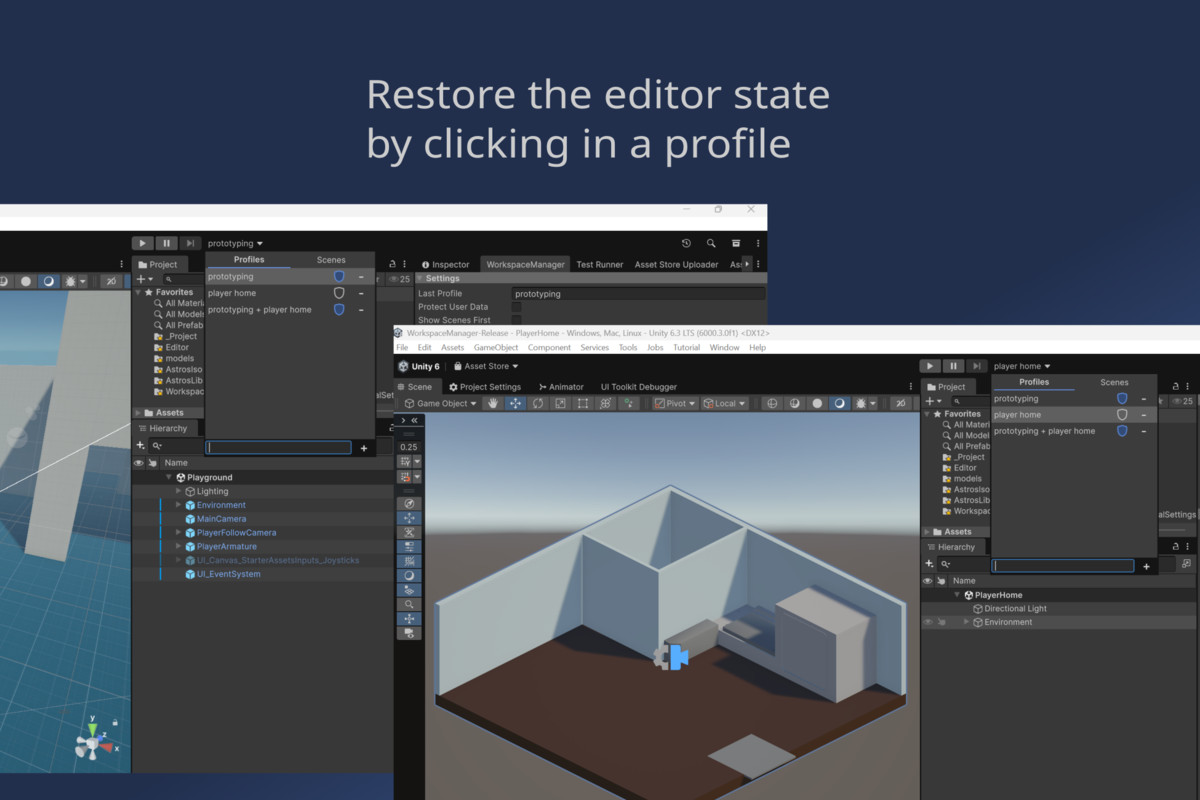Remove prototyping profile with minus, front window

pyautogui.click(x=1144, y=398)
